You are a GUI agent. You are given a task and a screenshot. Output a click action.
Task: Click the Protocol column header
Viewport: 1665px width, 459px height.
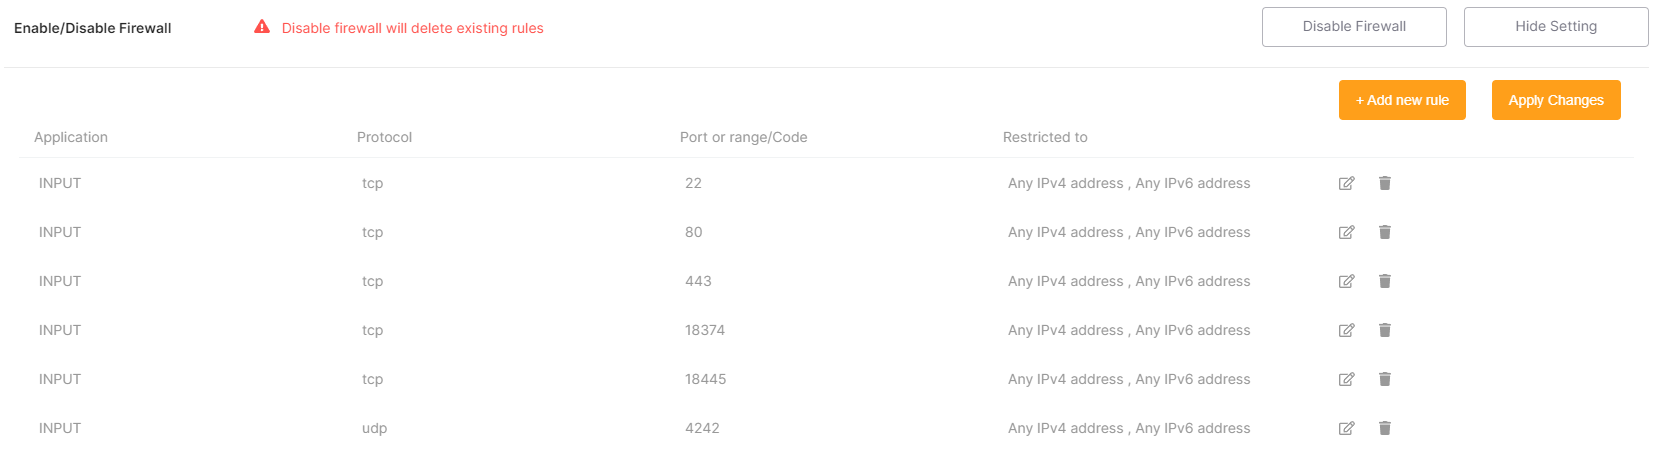[384, 137]
